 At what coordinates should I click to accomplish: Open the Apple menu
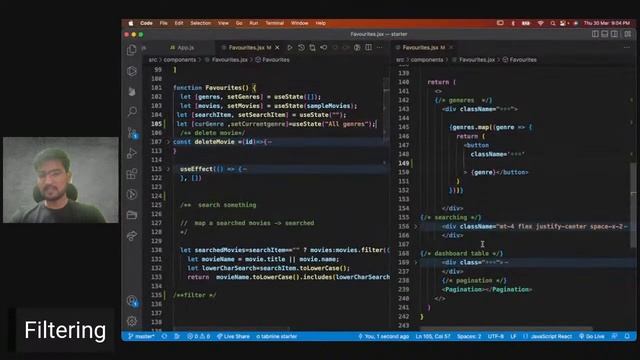click(131, 23)
